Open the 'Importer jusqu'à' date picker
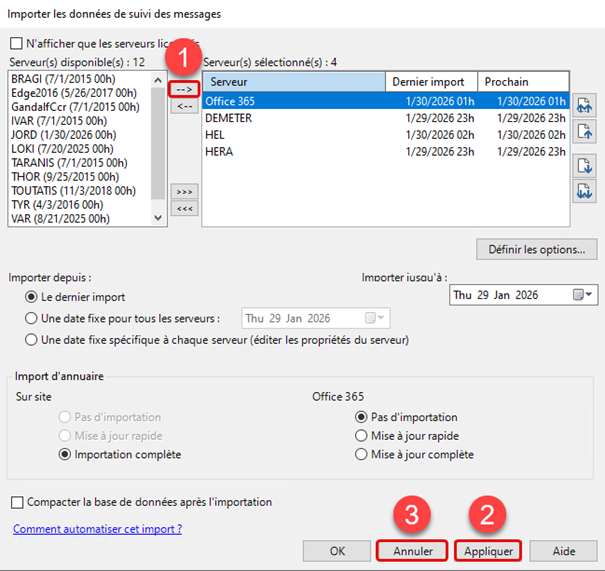Viewport: 605px width, 571px height. click(x=578, y=295)
